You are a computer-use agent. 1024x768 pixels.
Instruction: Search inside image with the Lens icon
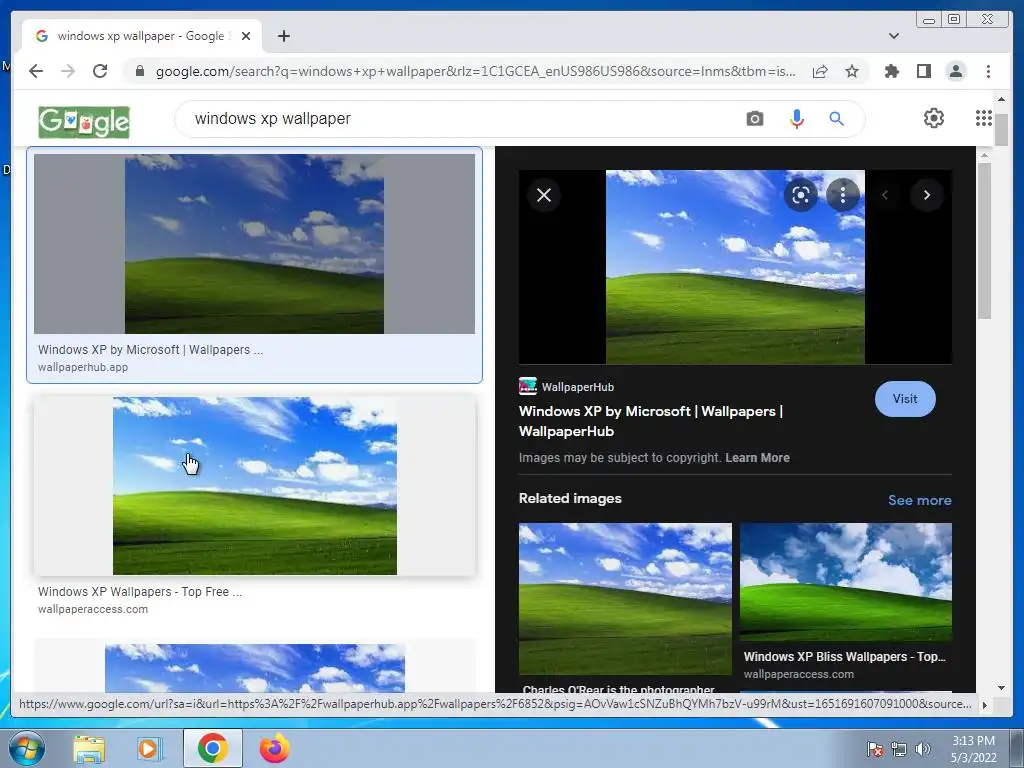pos(801,195)
